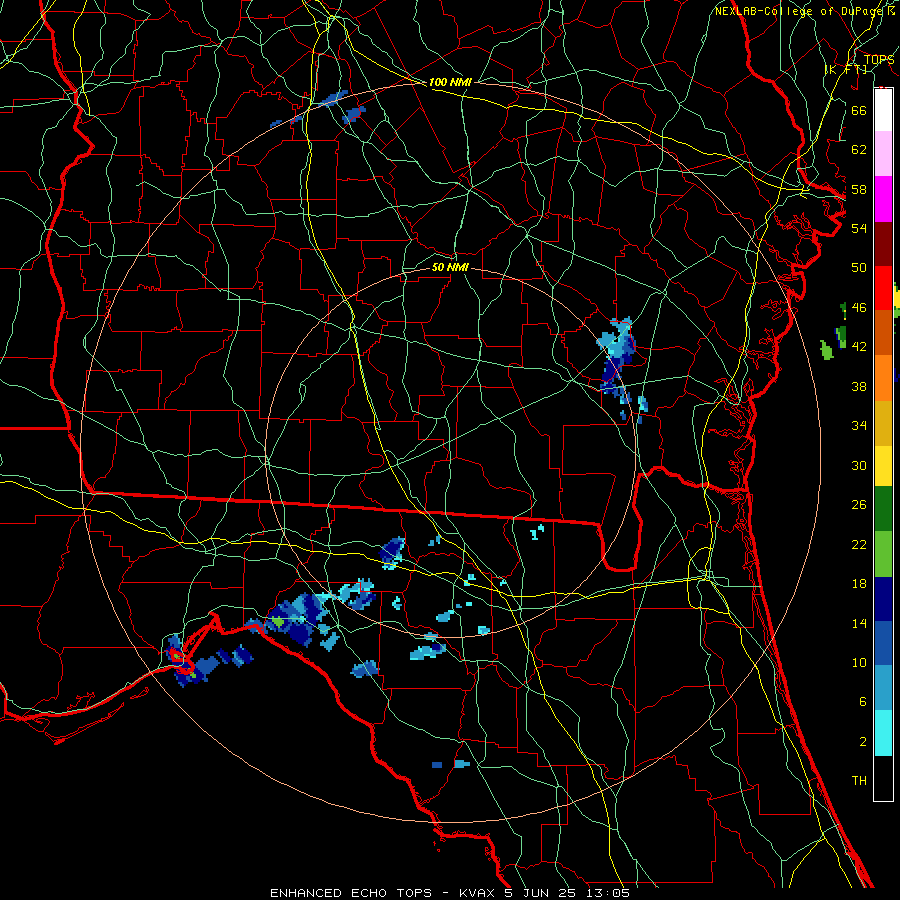The width and height of the screenshot is (900, 900).
Task: Select the navy blue legend swatch
Action: click(883, 599)
